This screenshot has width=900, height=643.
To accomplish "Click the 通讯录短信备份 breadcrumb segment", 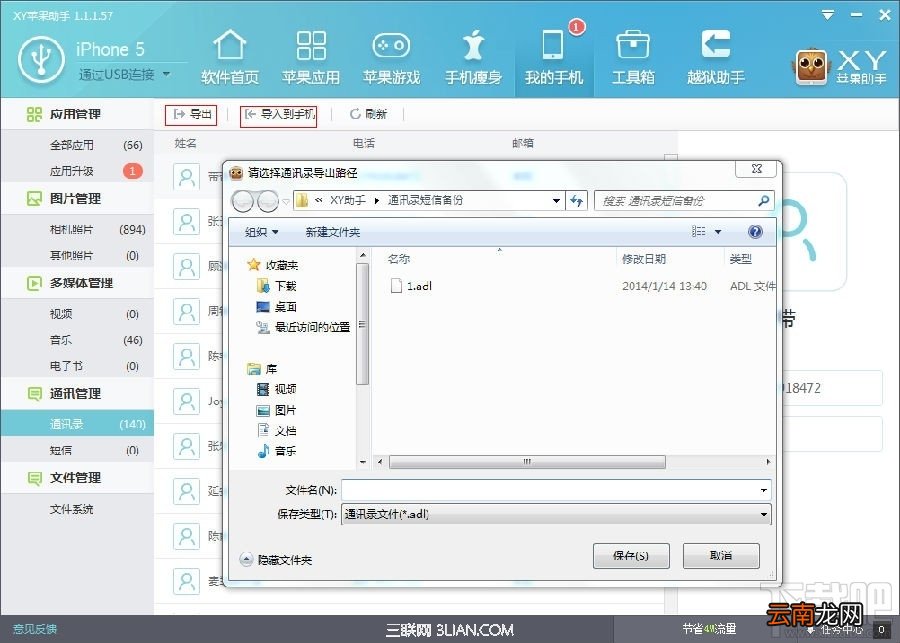I will coord(425,200).
